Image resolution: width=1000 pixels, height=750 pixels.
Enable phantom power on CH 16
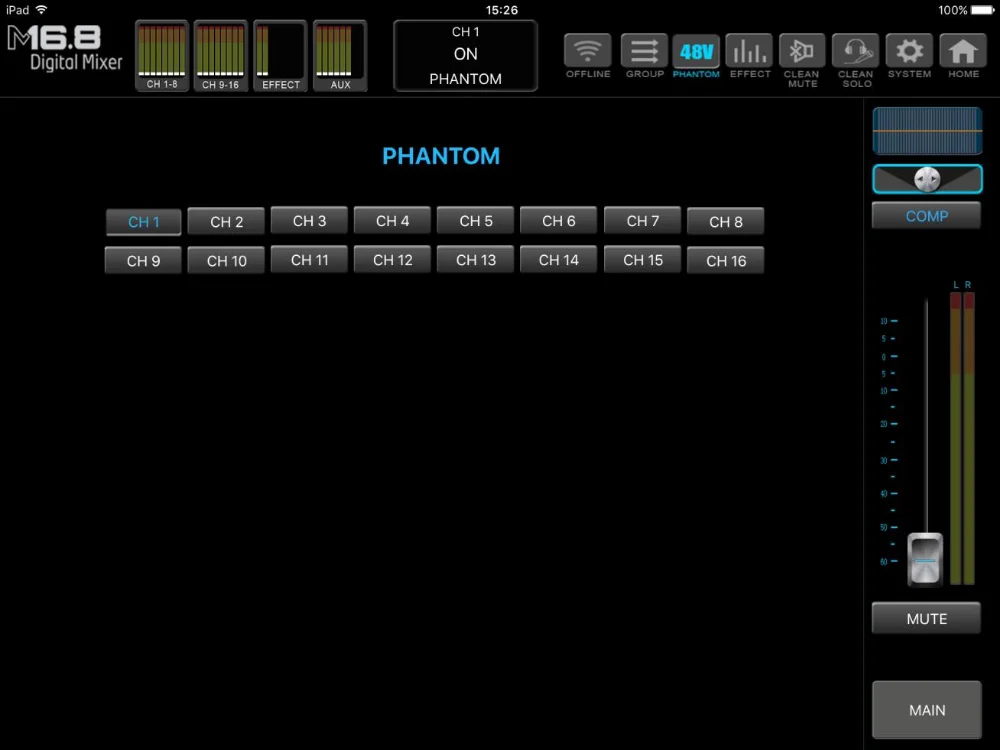coord(726,261)
